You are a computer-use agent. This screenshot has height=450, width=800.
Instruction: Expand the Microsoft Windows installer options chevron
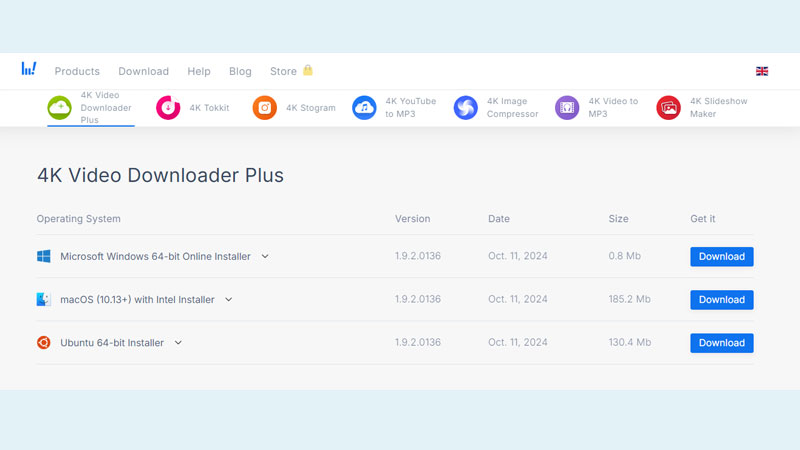[265, 257]
